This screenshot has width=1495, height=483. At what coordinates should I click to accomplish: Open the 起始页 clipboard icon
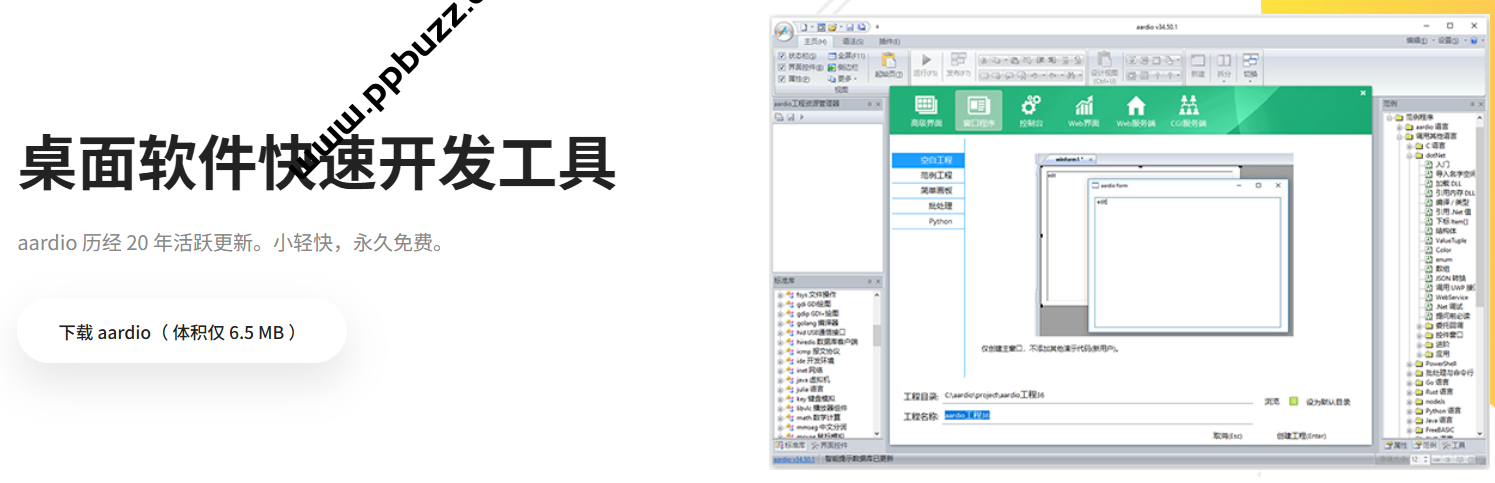(888, 62)
